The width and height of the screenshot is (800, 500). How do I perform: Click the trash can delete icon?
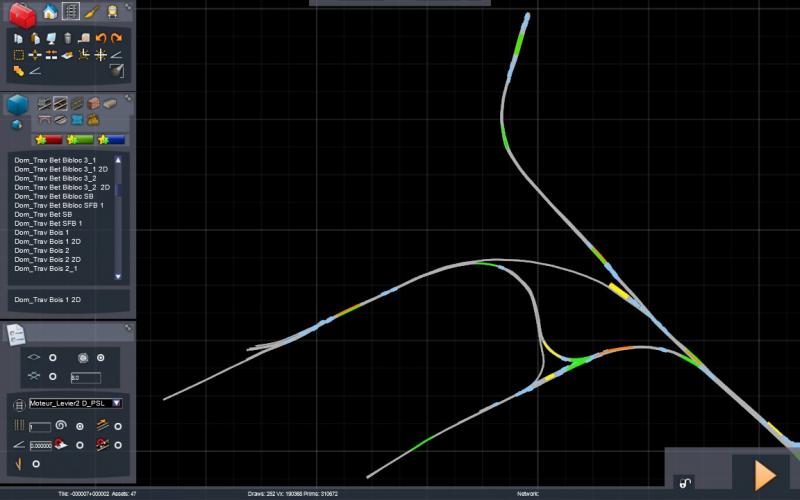coord(68,38)
